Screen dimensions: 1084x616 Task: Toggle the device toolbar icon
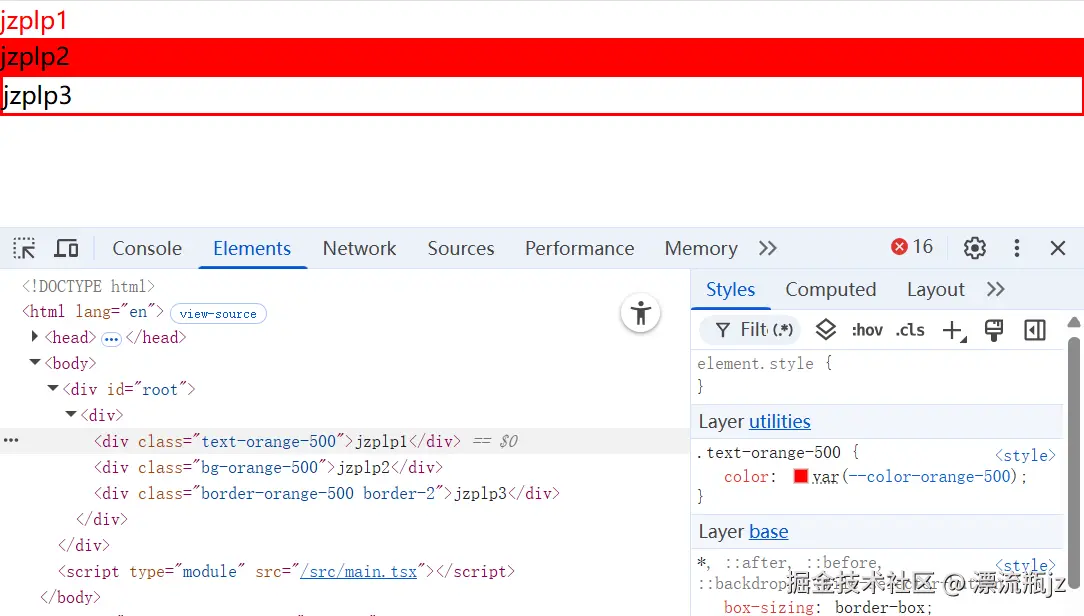point(66,248)
